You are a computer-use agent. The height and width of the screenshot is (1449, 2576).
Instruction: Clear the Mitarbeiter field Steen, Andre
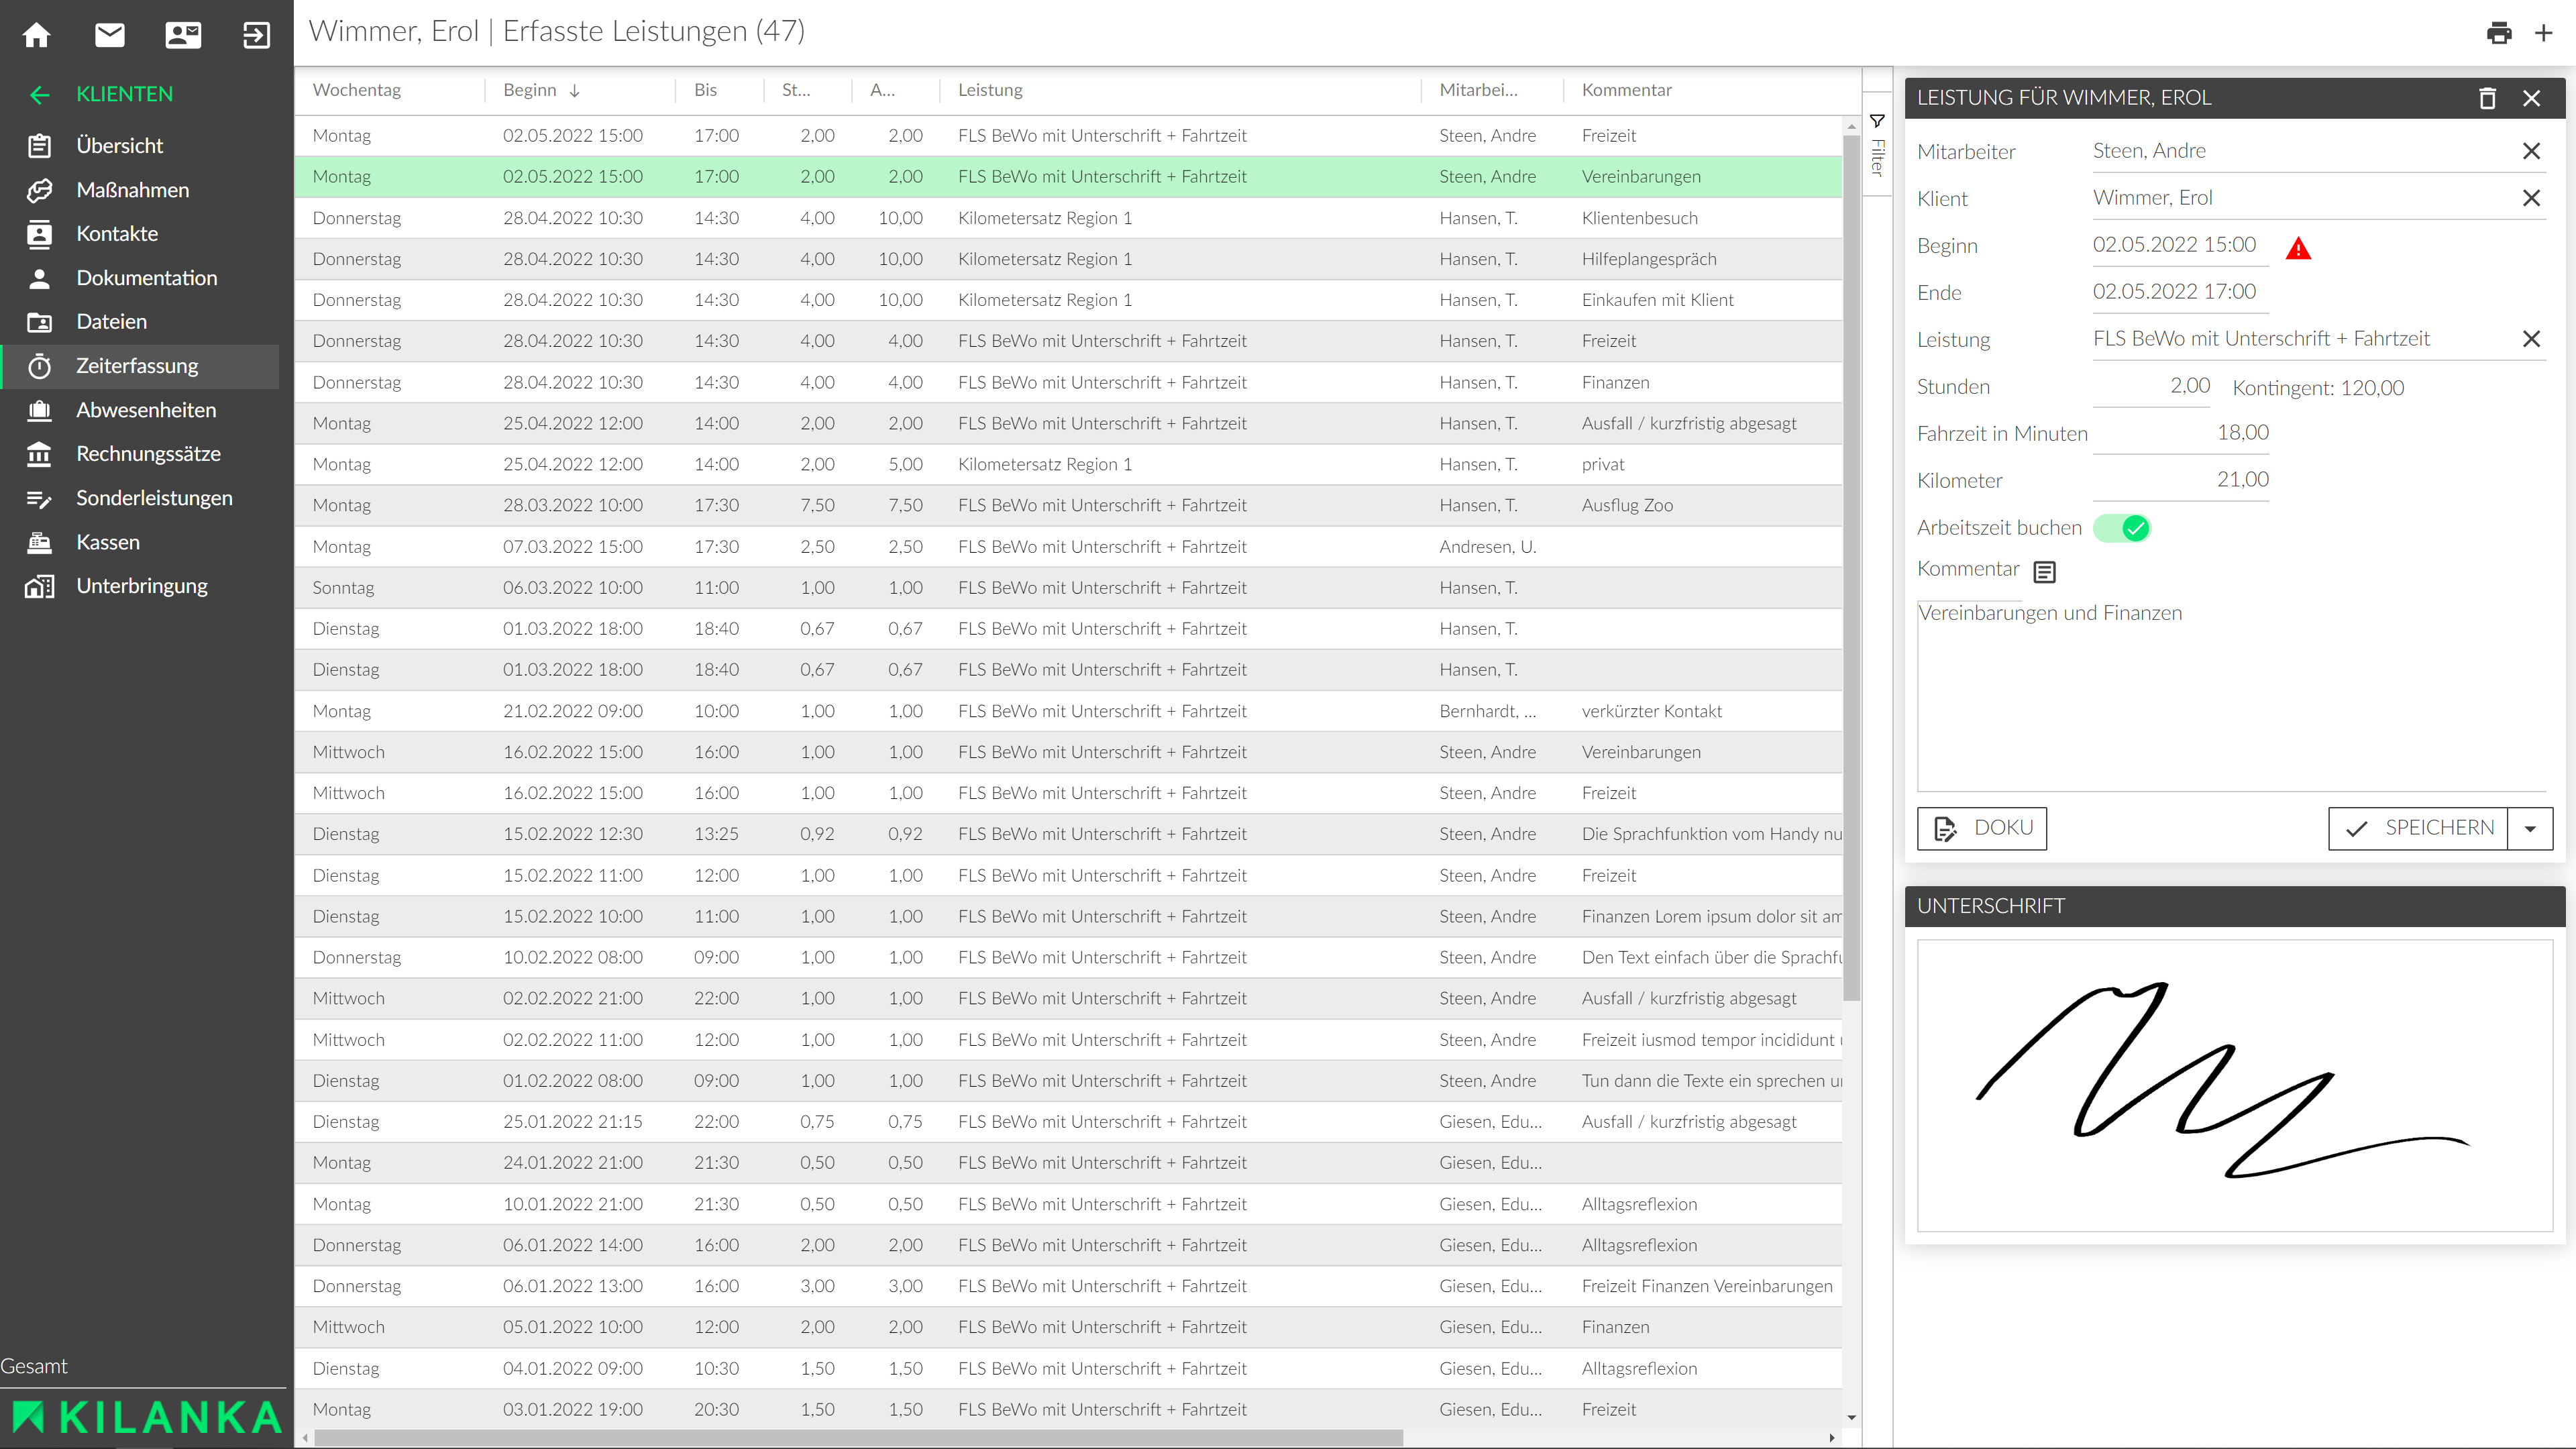pyautogui.click(x=2531, y=151)
